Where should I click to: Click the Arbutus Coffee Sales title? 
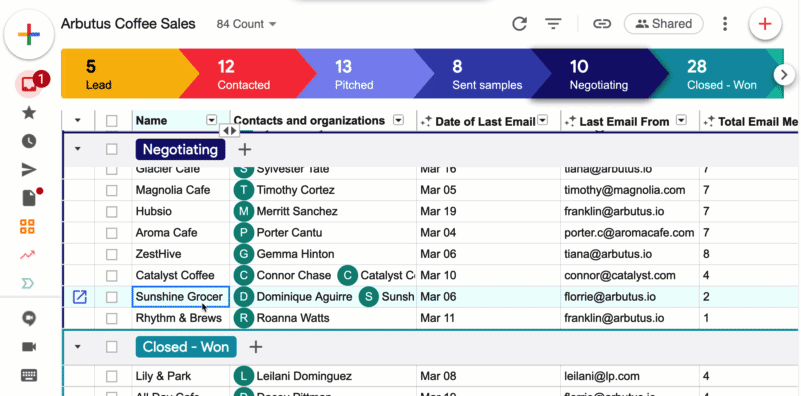[128, 24]
